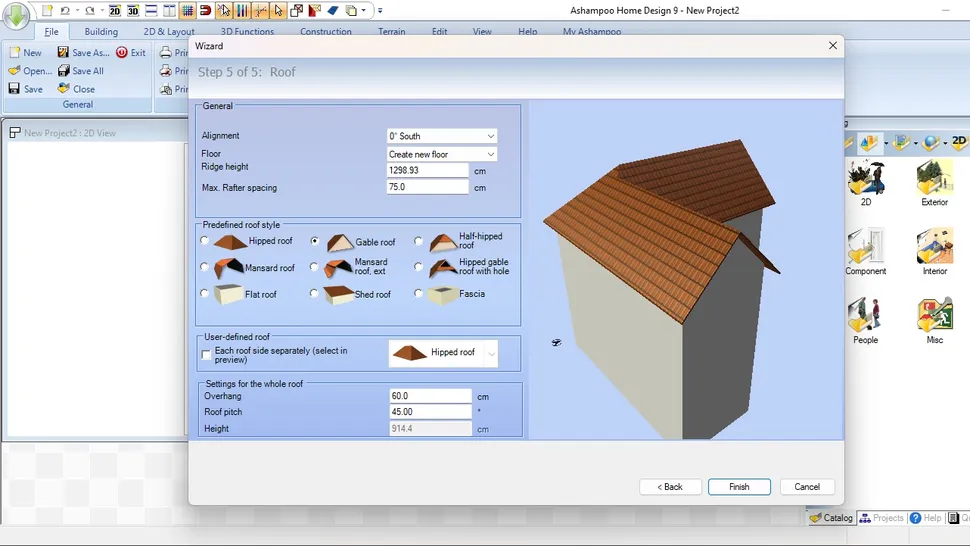
Task: Click the Finish button
Action: [x=739, y=487]
